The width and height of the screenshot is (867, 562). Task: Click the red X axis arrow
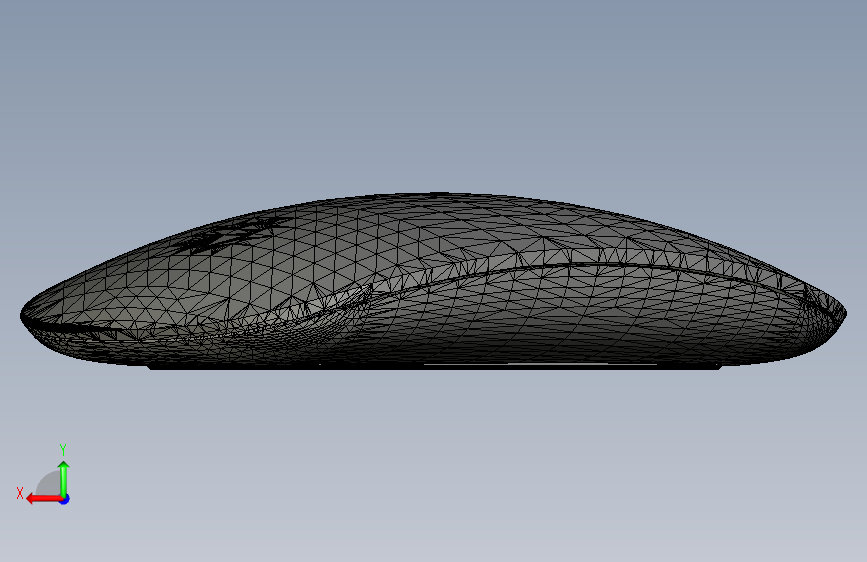[43, 499]
